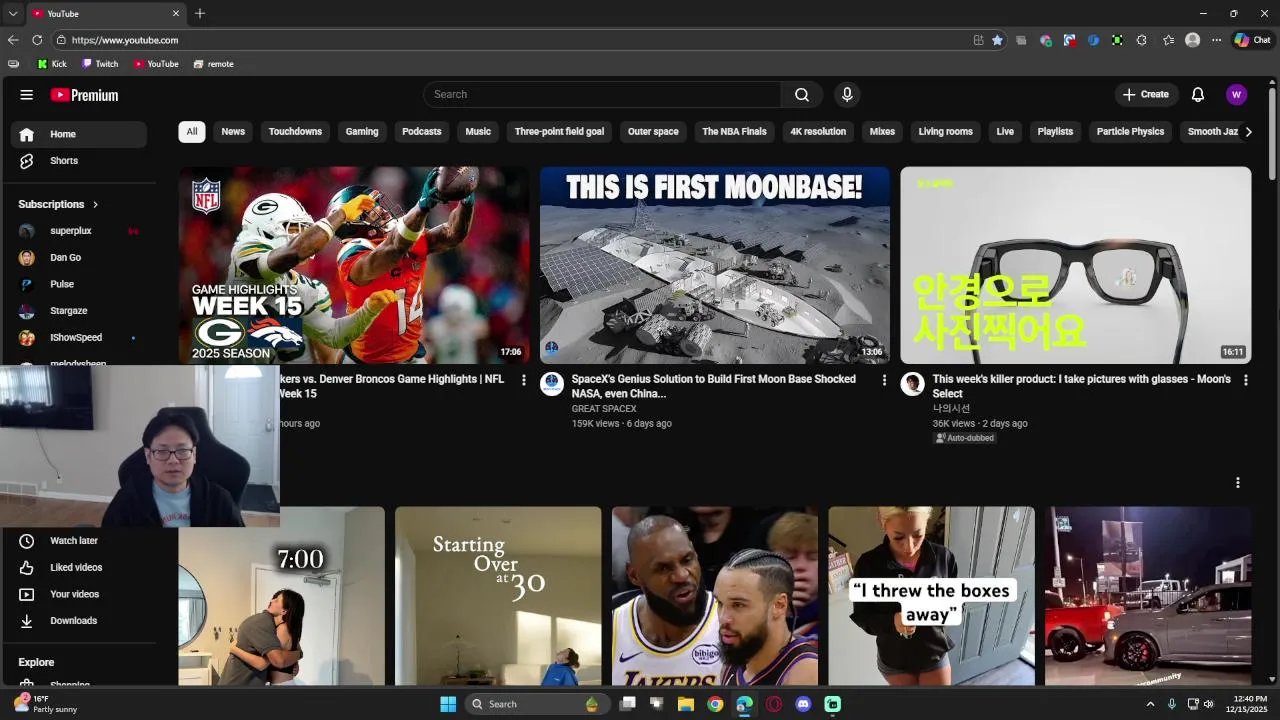
Task: Click the Twitch bookmark in the bookmarks bar
Action: click(x=100, y=64)
